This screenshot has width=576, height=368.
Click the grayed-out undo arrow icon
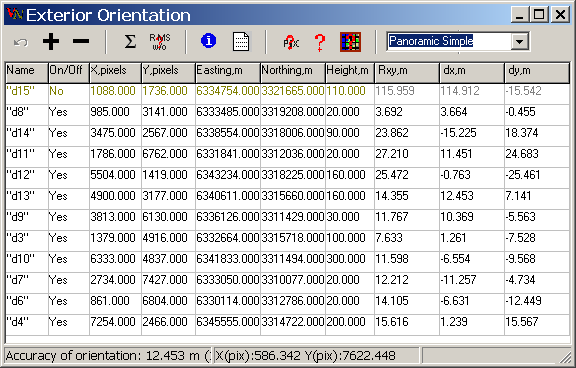21,43
